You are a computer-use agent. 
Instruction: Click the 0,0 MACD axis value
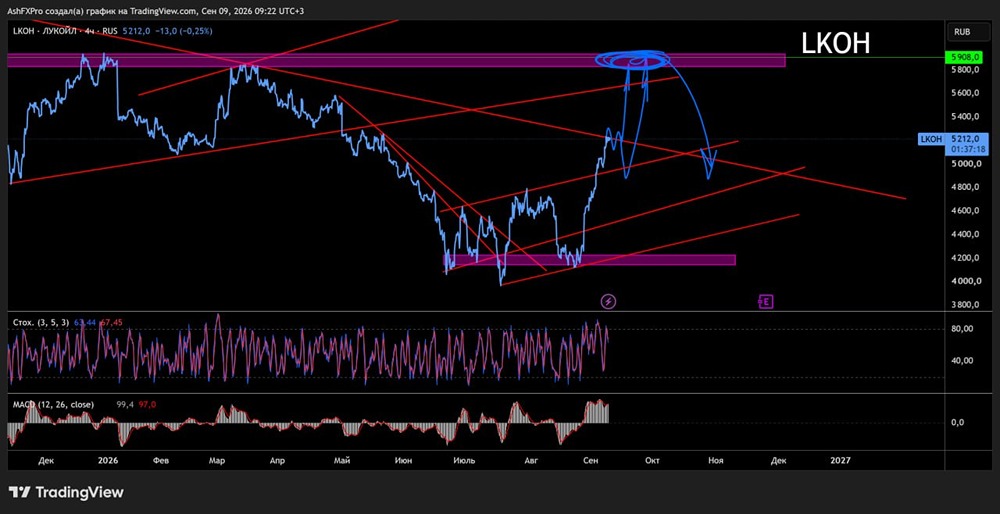(x=959, y=422)
